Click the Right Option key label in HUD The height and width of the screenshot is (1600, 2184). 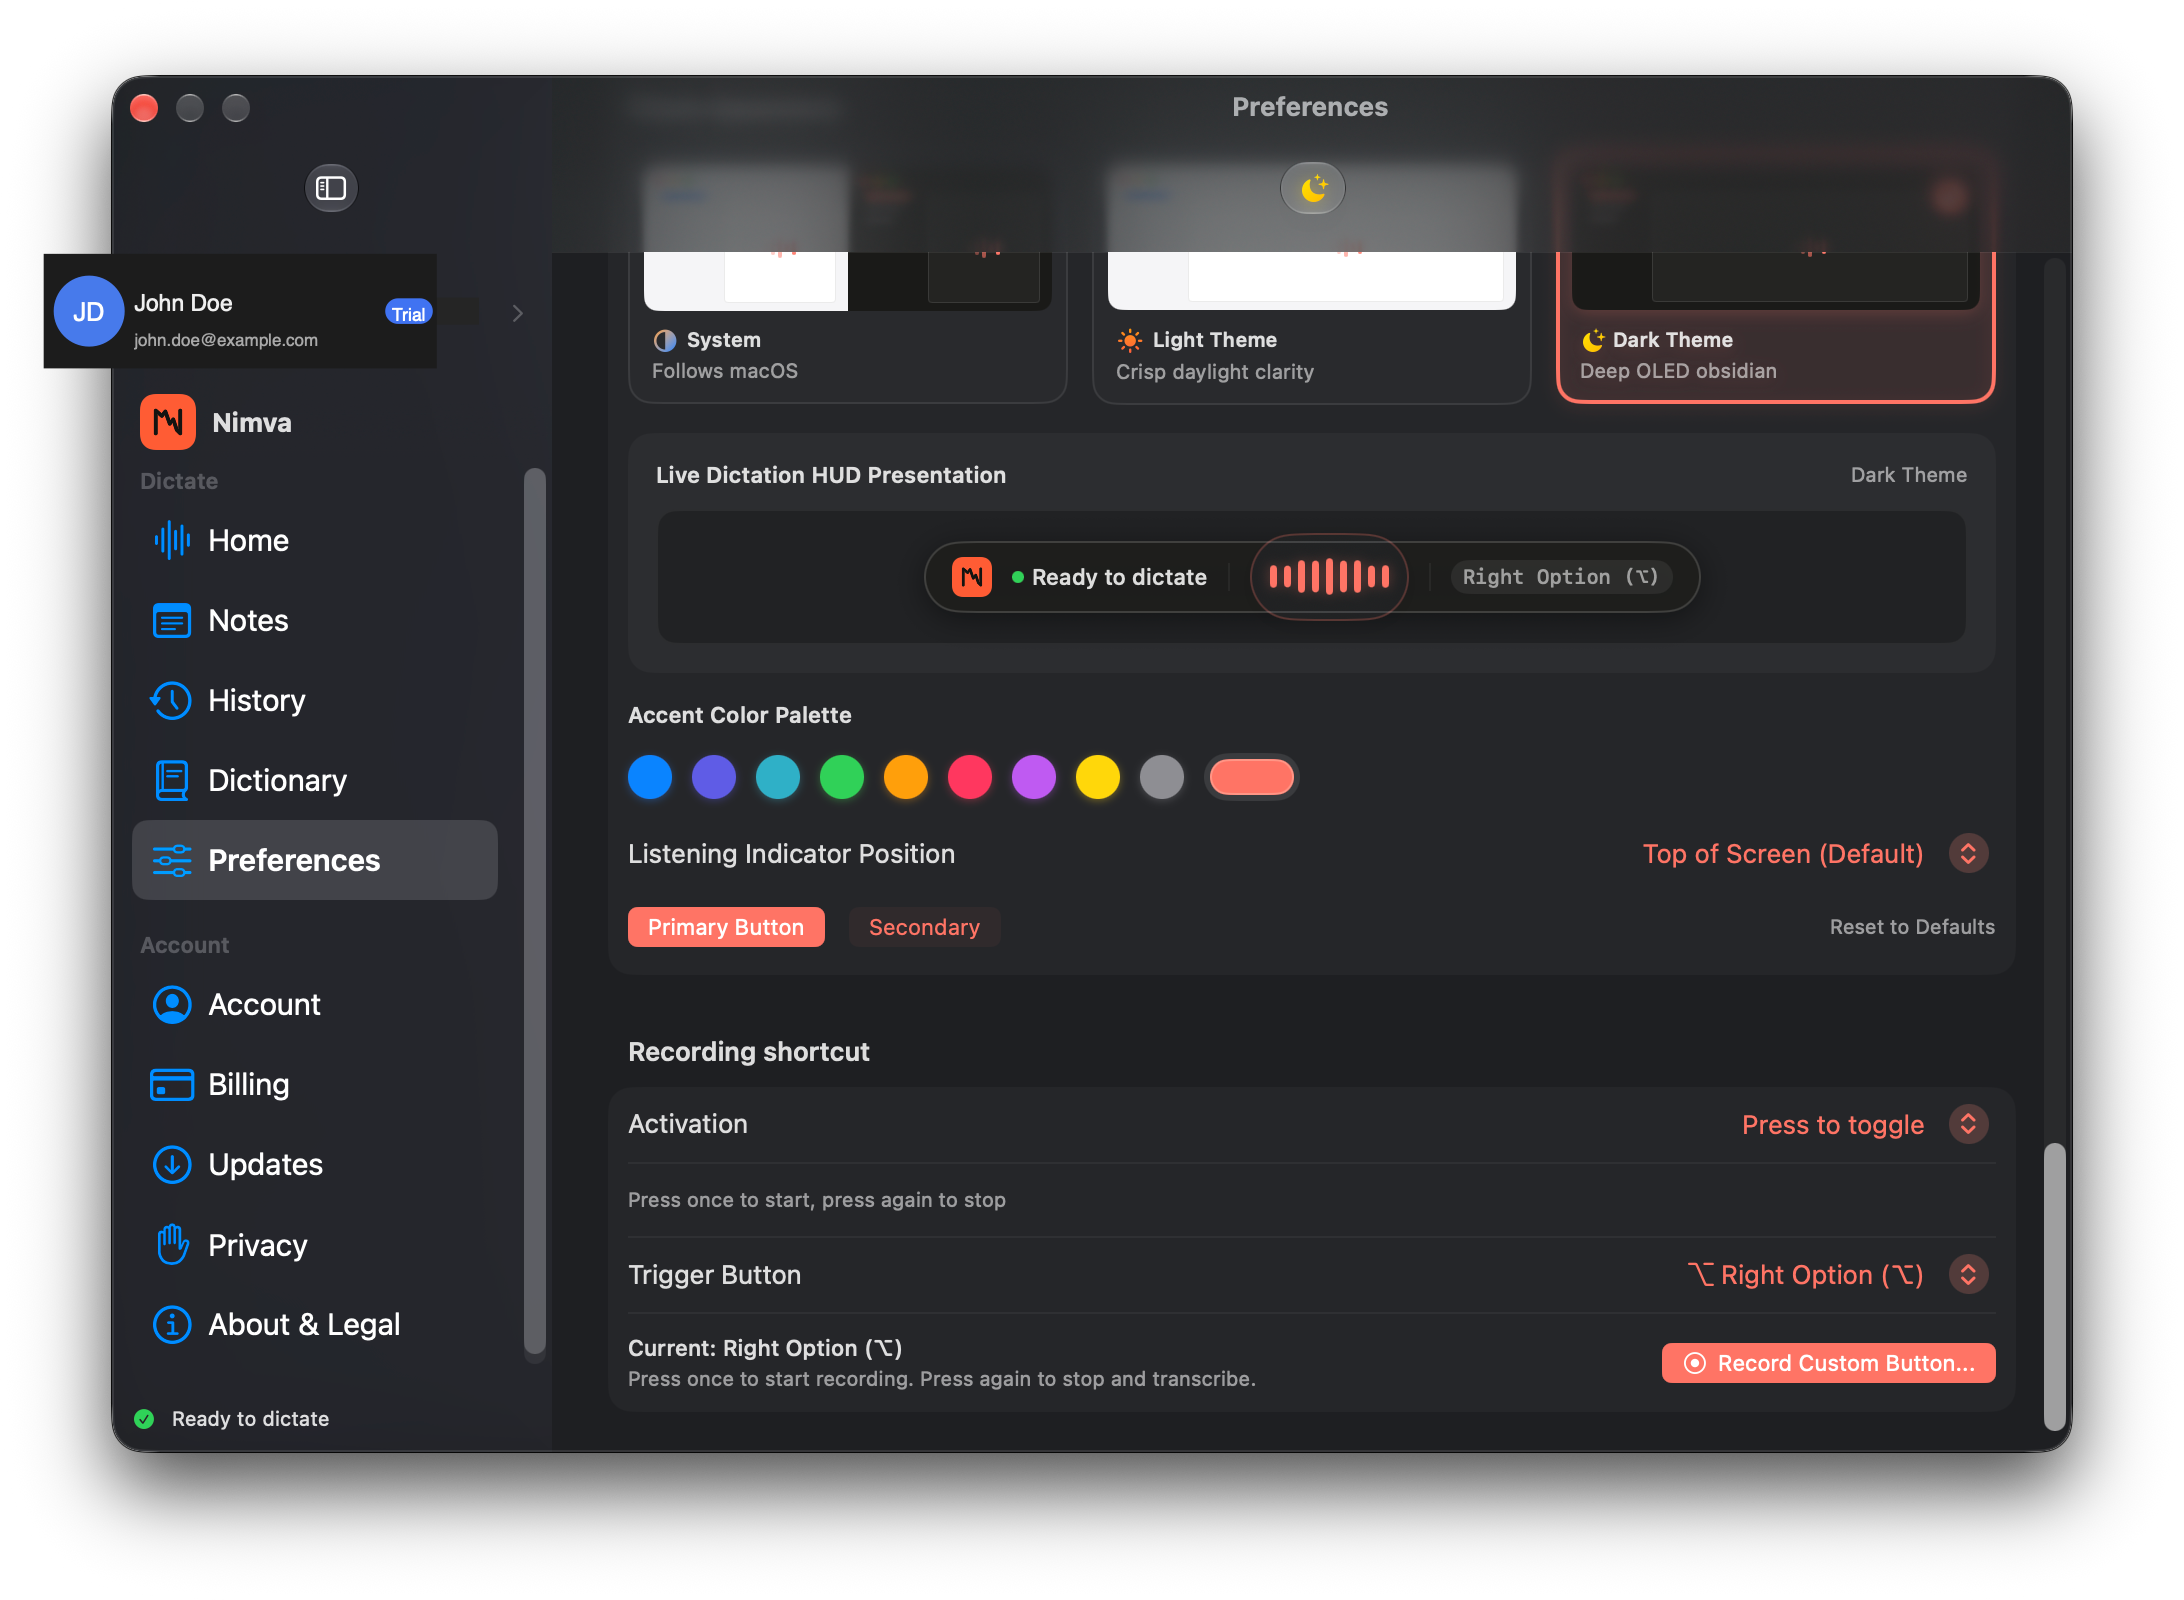(1560, 577)
